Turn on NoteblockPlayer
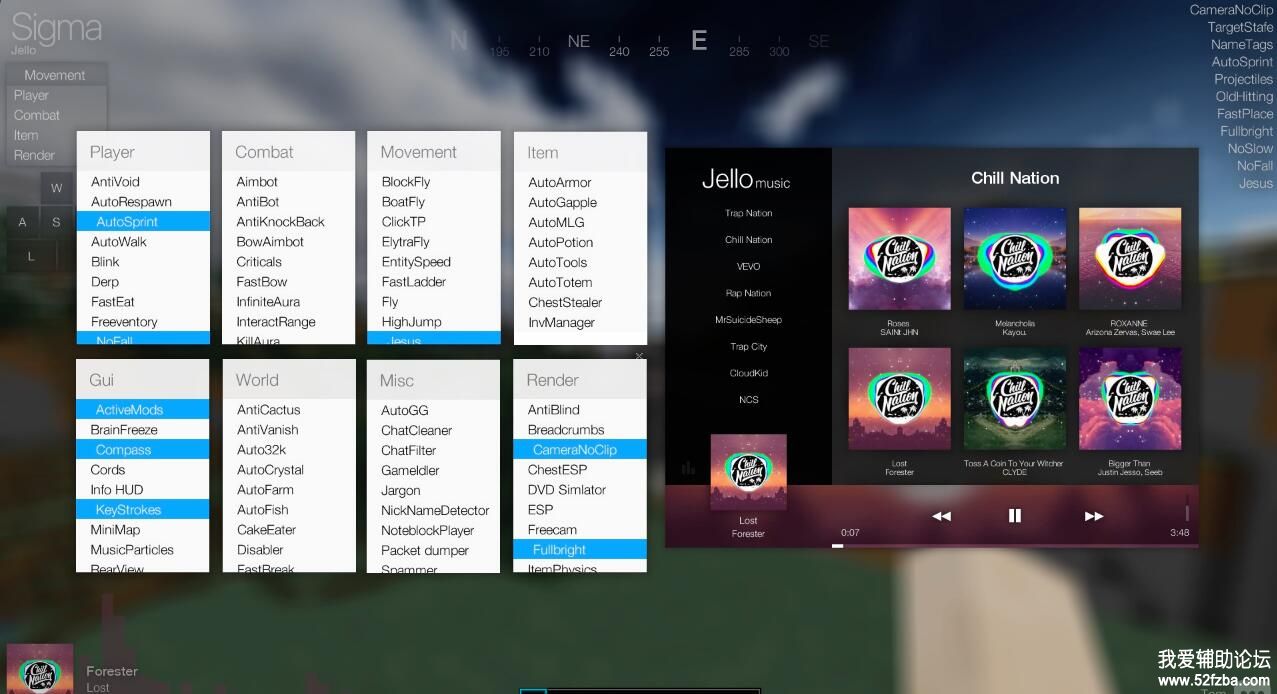This screenshot has width=1277, height=694. (434, 531)
